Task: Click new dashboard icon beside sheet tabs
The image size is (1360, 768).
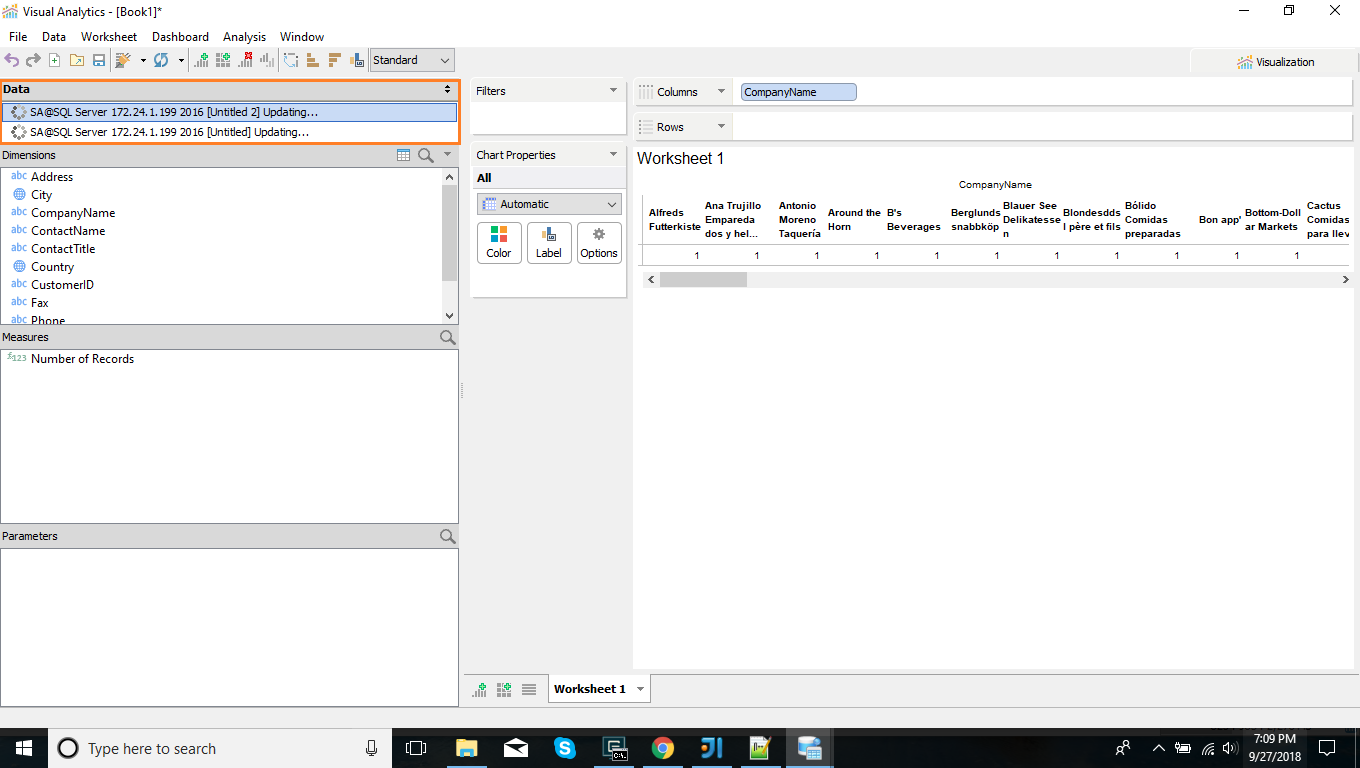Action: 504,689
